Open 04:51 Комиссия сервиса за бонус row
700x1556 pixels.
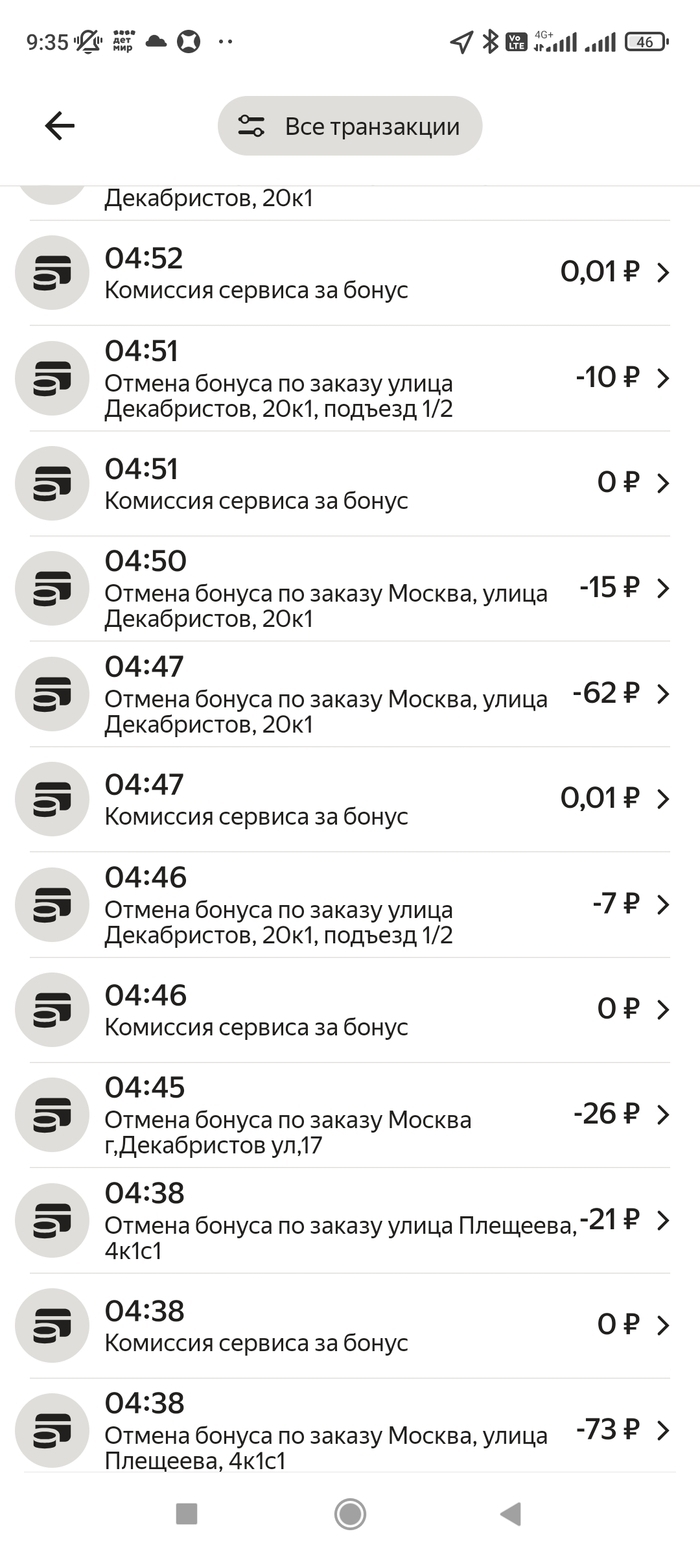tap(350, 484)
